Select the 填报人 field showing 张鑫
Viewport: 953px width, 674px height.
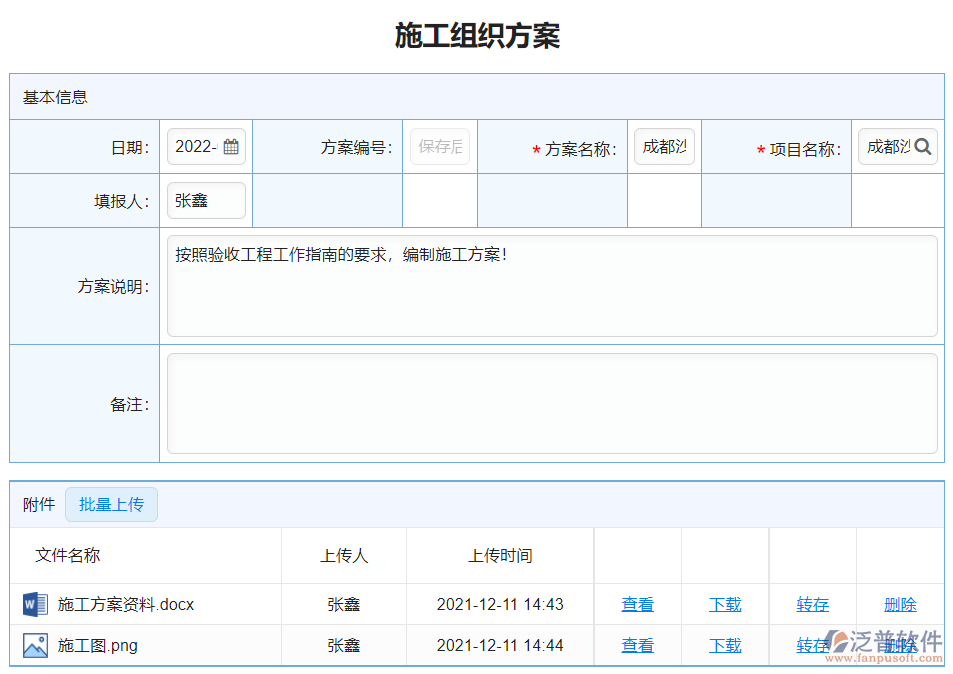206,200
